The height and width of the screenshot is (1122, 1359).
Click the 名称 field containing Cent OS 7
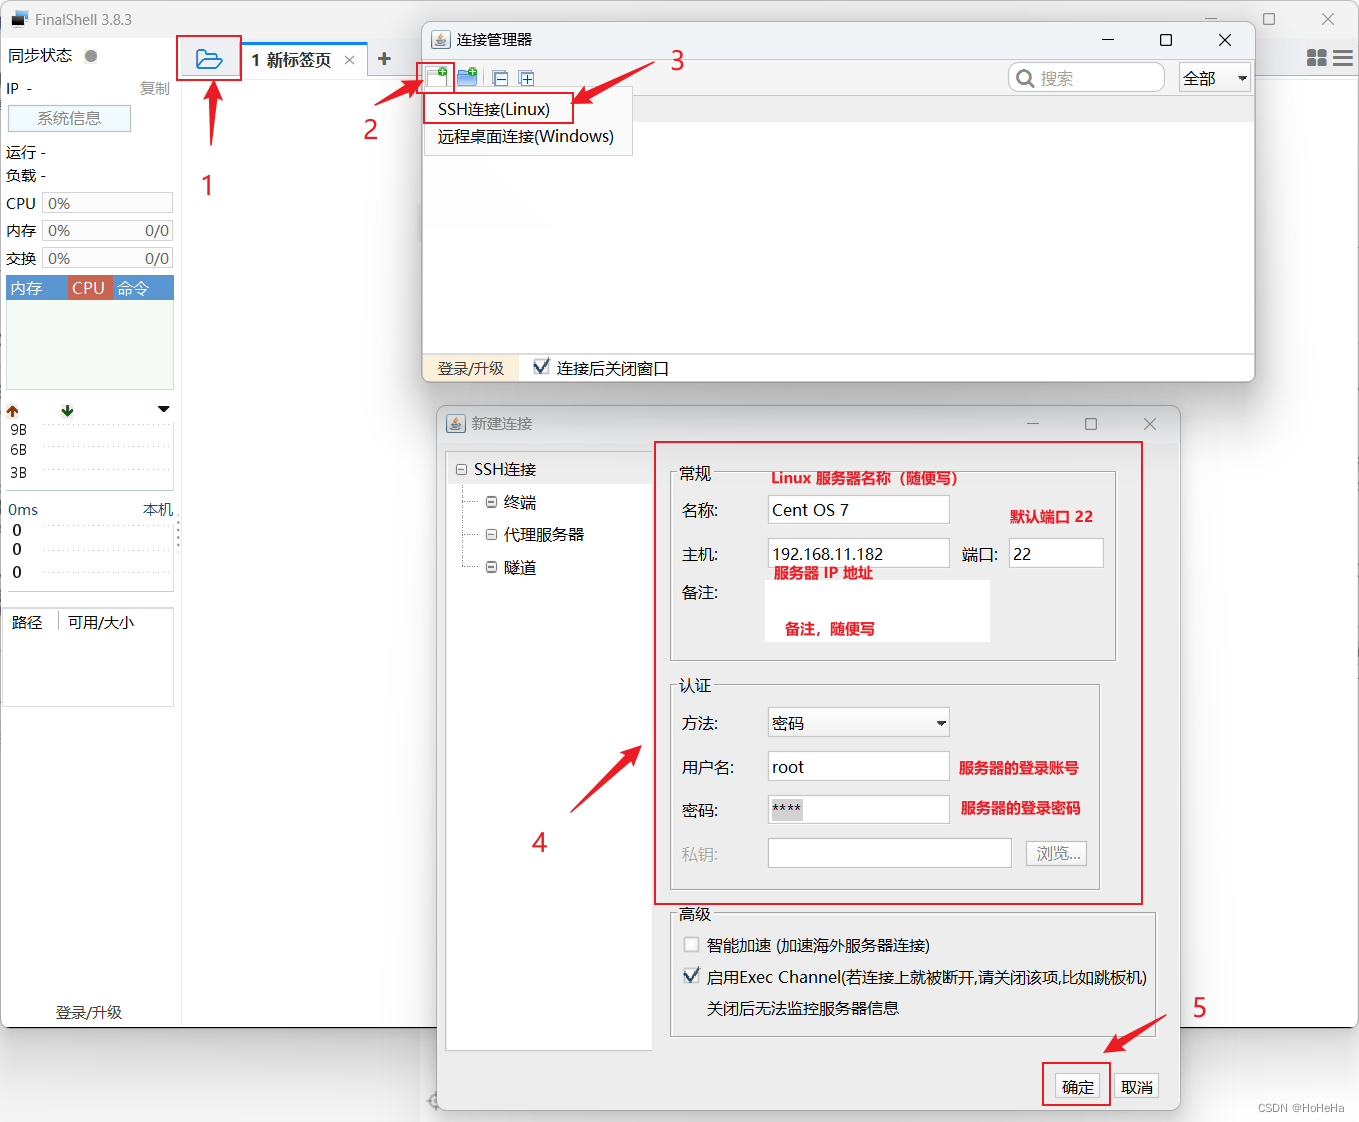[x=859, y=510]
